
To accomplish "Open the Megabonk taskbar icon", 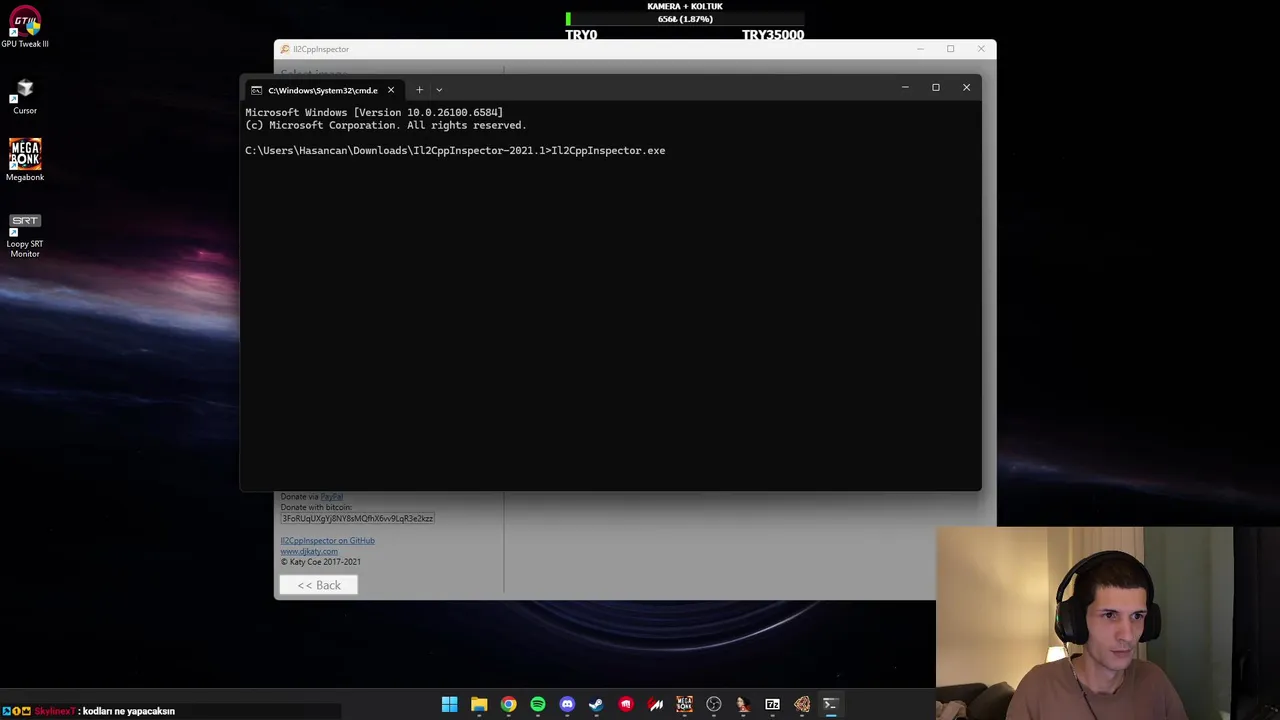I will point(684,704).
